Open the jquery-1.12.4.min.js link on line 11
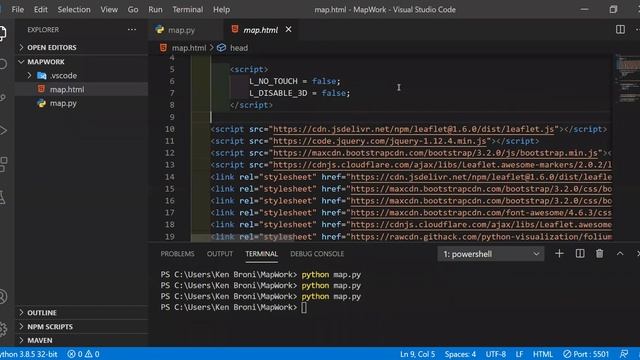 380,141
